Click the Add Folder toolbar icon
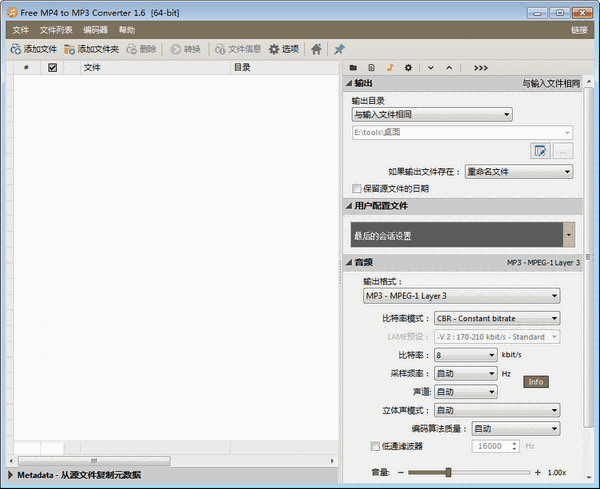The width and height of the screenshot is (600, 489). (x=69, y=49)
